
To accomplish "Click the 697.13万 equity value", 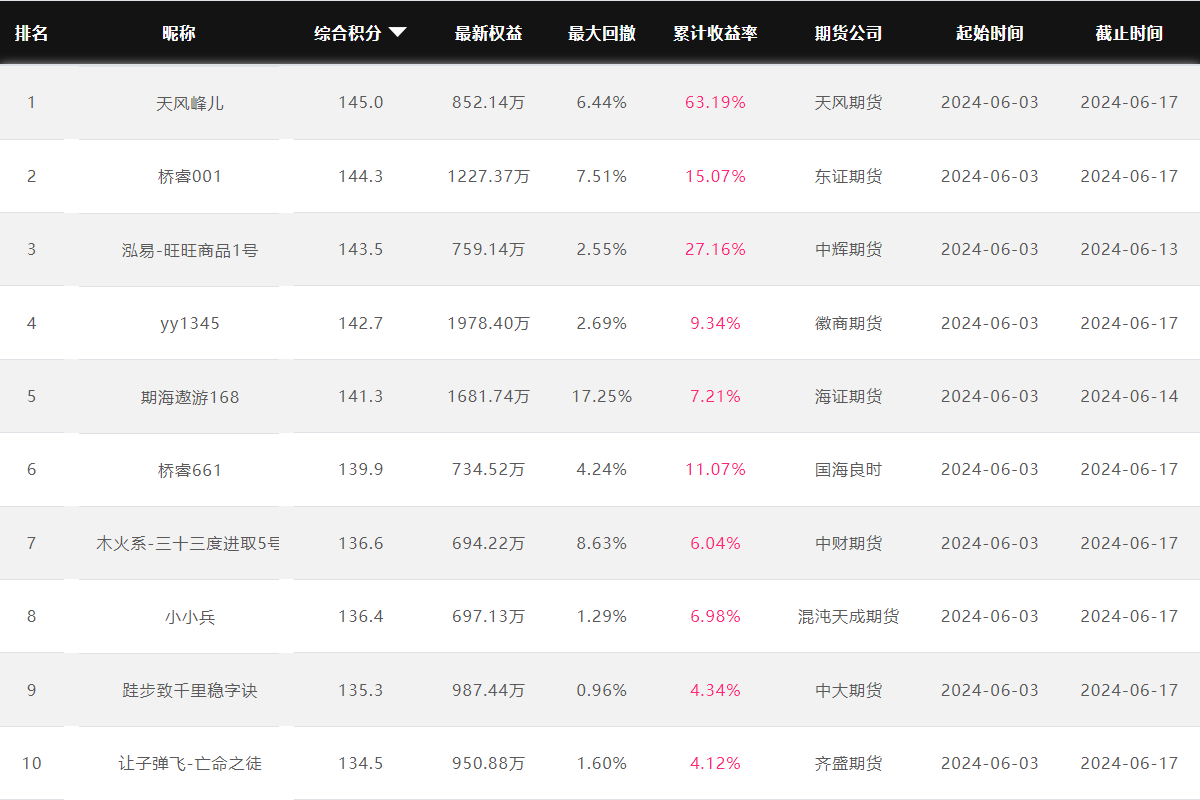I will pyautogui.click(x=488, y=616).
